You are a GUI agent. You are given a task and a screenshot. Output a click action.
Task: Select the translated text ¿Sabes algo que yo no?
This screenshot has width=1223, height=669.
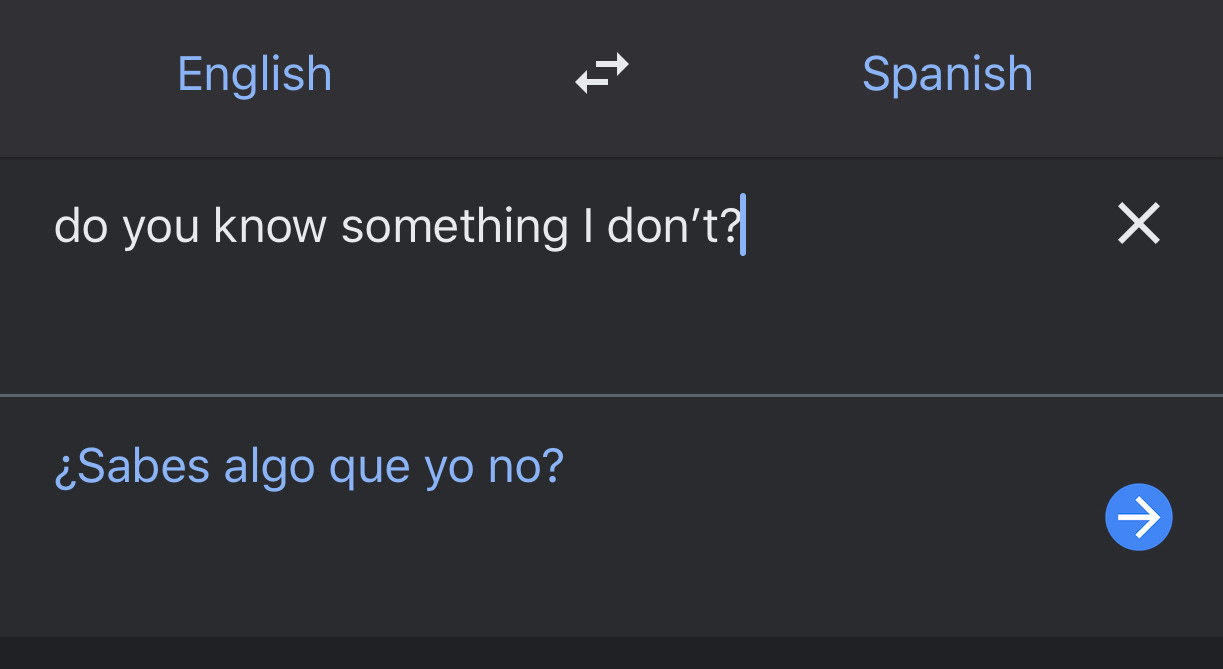(x=309, y=467)
